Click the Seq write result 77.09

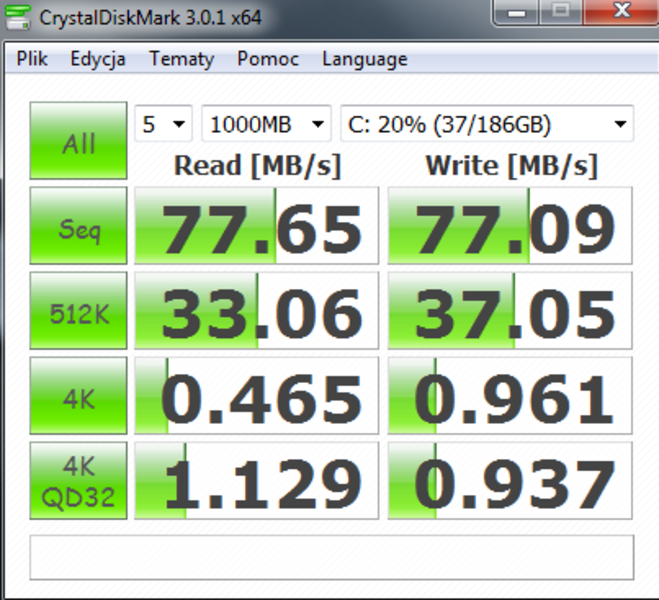pyautogui.click(x=510, y=226)
